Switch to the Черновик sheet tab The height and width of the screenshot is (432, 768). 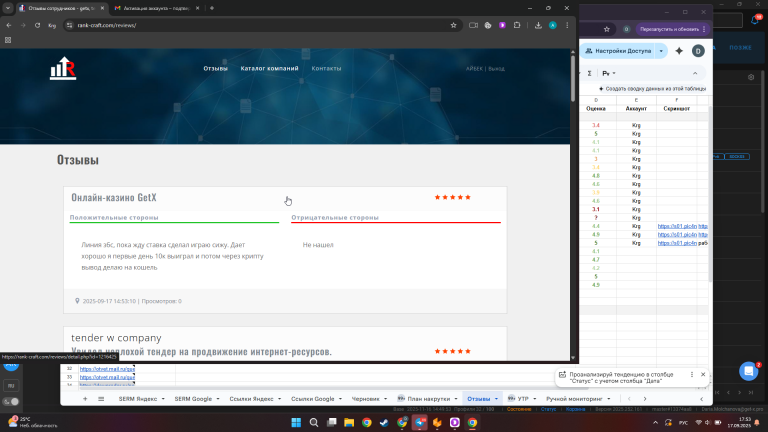pyautogui.click(x=366, y=399)
